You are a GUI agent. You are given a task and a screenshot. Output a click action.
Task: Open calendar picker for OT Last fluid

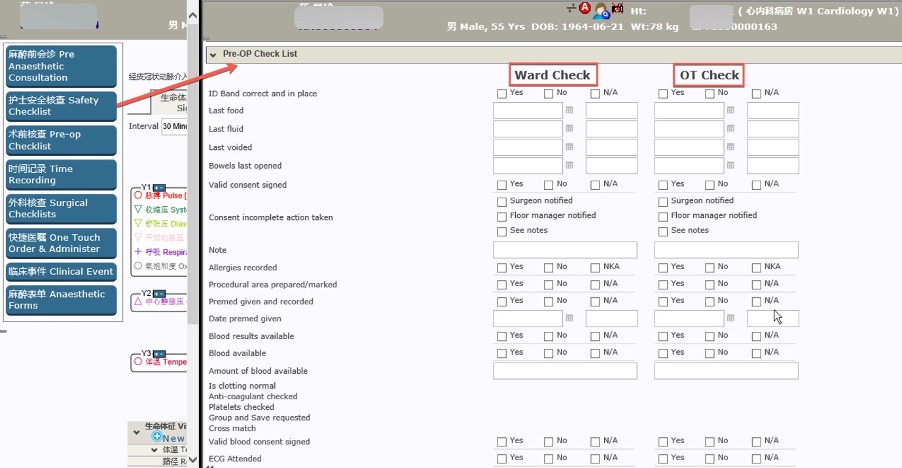pyautogui.click(x=730, y=129)
